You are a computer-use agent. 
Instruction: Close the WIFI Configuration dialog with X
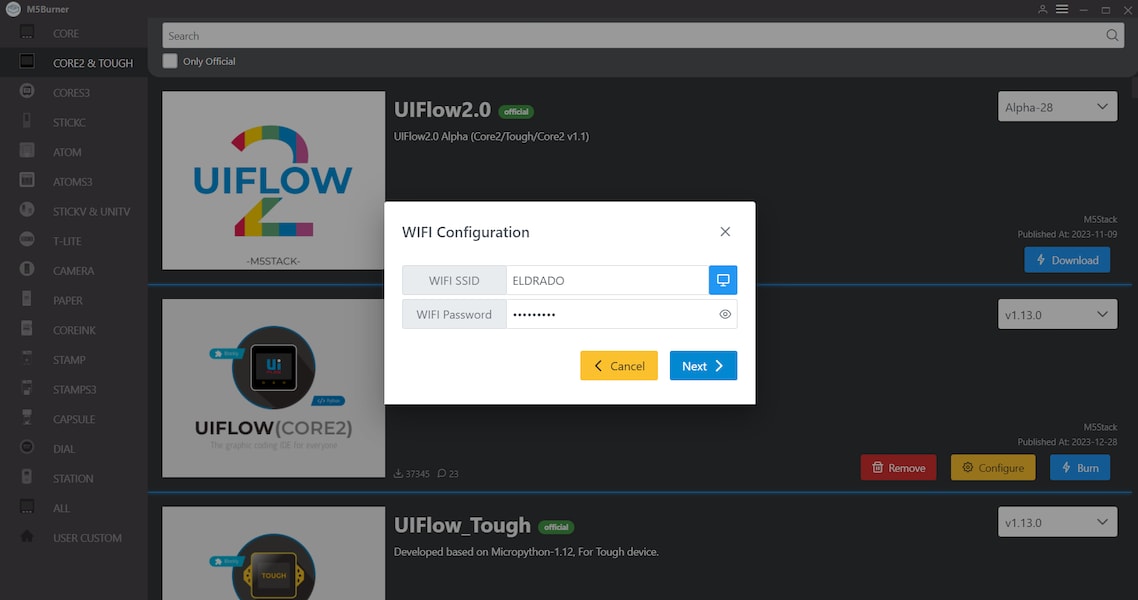[x=725, y=231]
